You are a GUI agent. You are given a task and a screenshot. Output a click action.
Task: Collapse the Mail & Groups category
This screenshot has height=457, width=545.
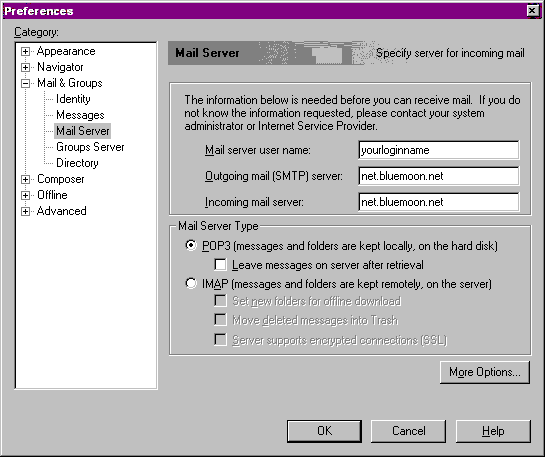(25, 83)
